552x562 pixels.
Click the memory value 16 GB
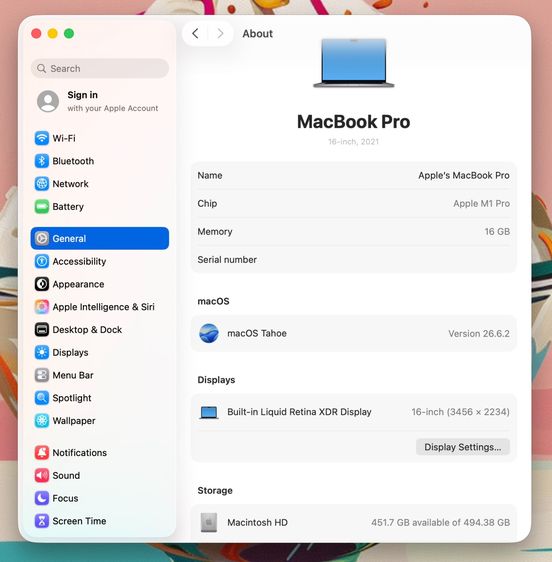tap(497, 232)
